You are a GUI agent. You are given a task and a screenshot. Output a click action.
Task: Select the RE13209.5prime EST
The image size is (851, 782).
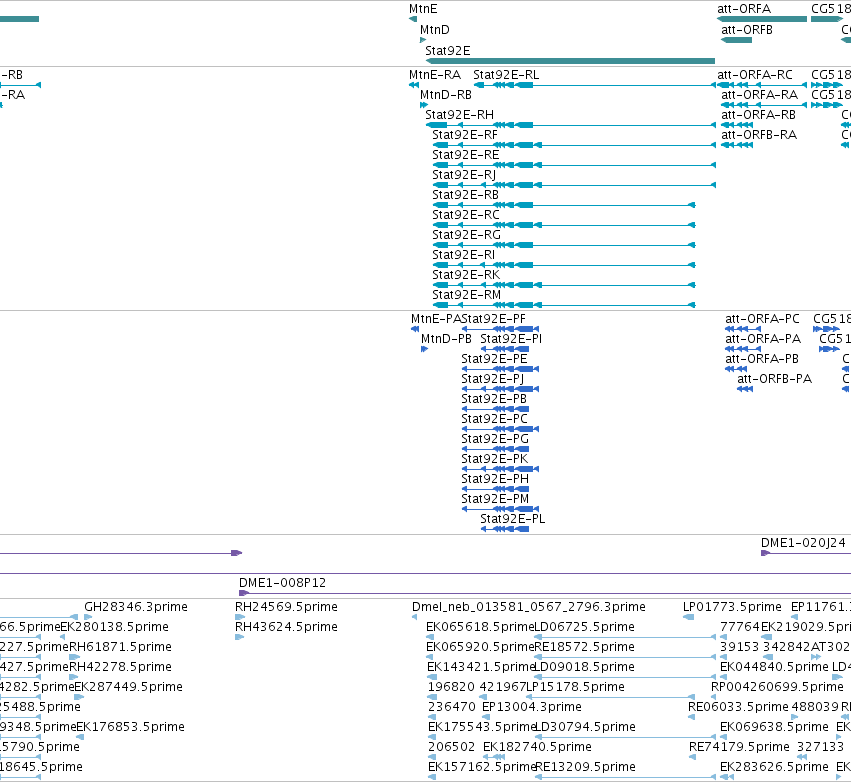(x=625, y=777)
